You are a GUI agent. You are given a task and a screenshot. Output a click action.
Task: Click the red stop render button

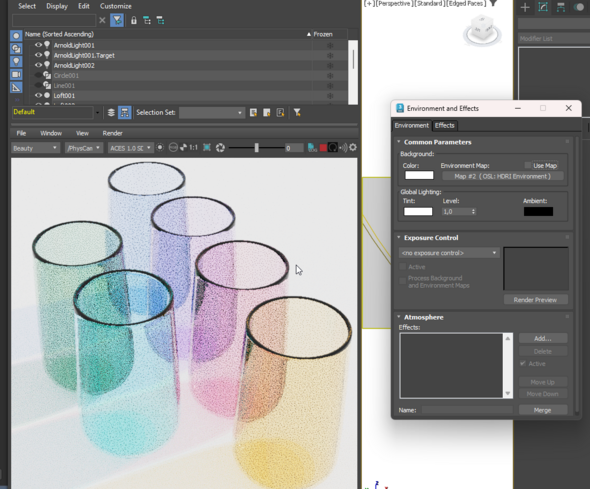coord(323,148)
